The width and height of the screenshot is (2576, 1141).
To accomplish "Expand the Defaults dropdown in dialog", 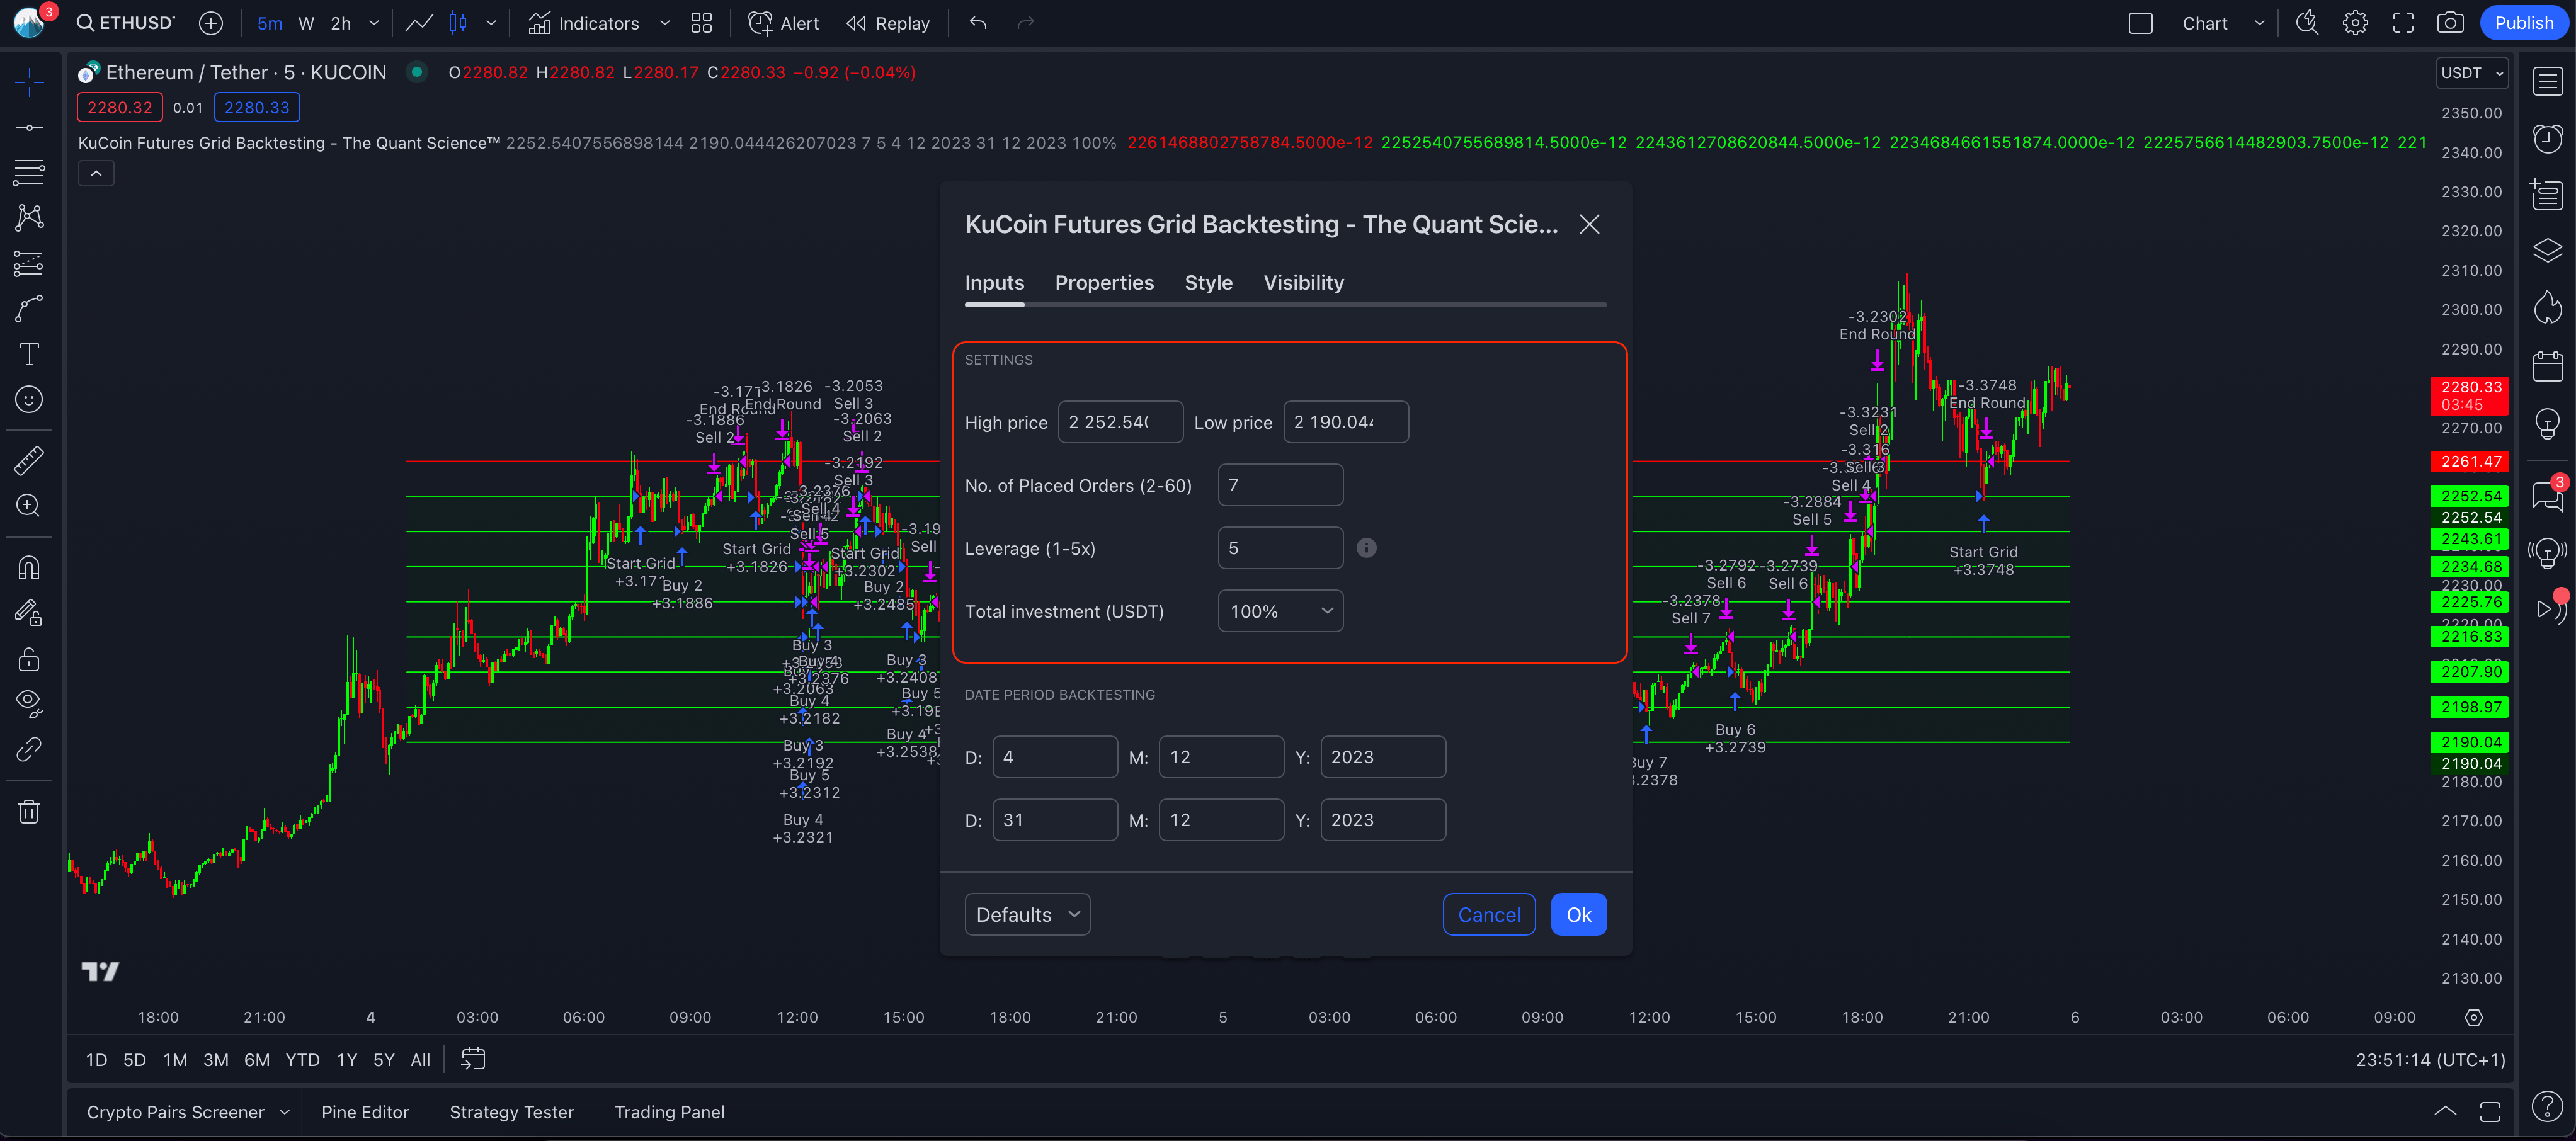I will [1027, 914].
